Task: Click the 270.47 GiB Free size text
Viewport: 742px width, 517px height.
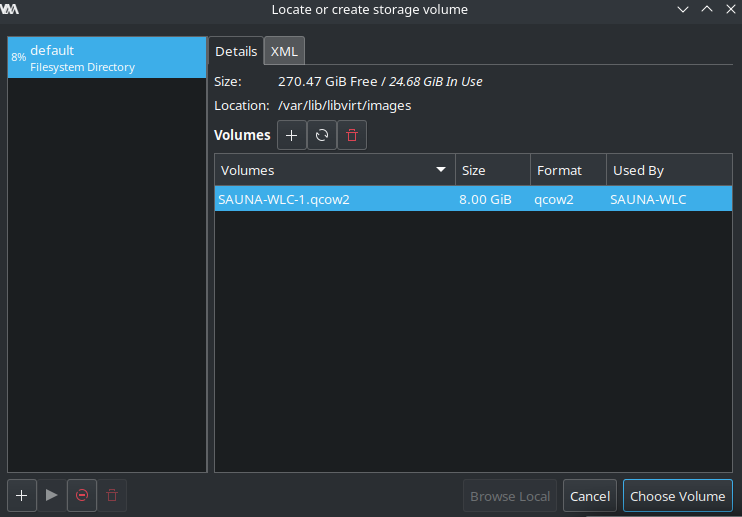Action: click(327, 81)
